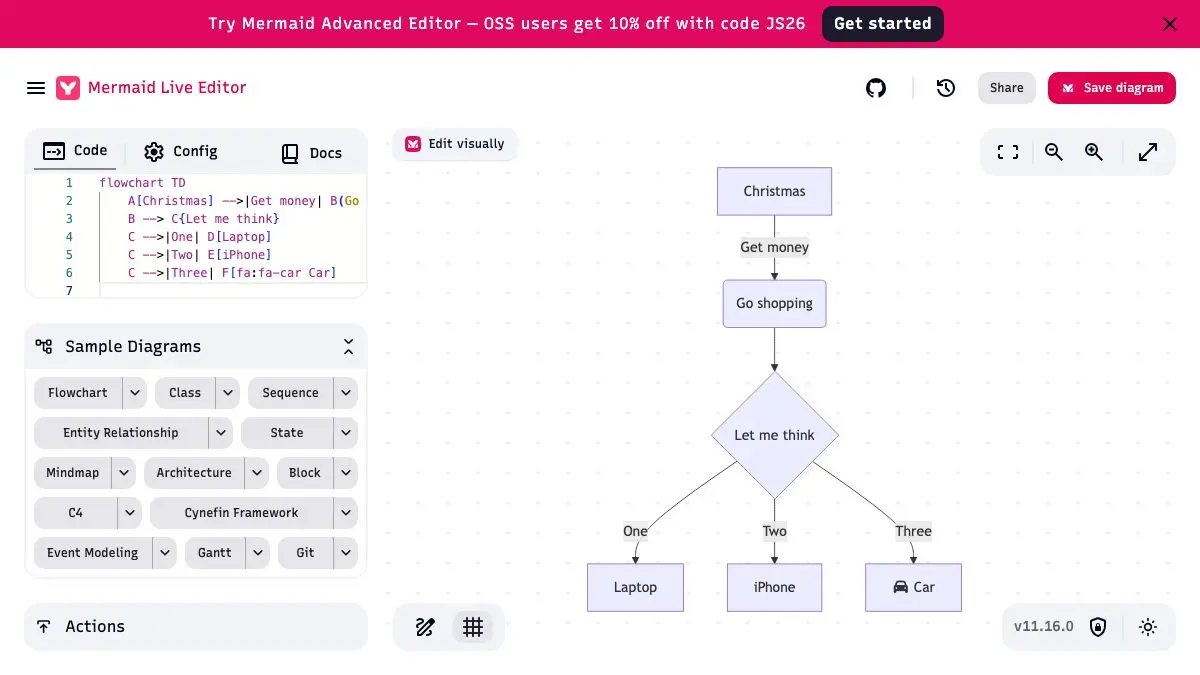Select the Christmas node
The width and height of the screenshot is (1200, 675).
[x=775, y=191]
